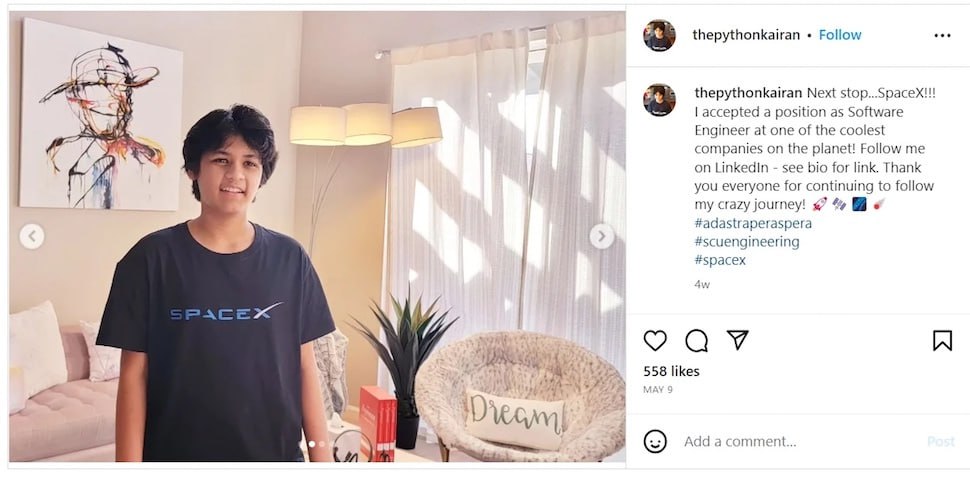This screenshot has height=485, width=970.
Task: Open the #scuengineering hashtag
Action: (747, 242)
